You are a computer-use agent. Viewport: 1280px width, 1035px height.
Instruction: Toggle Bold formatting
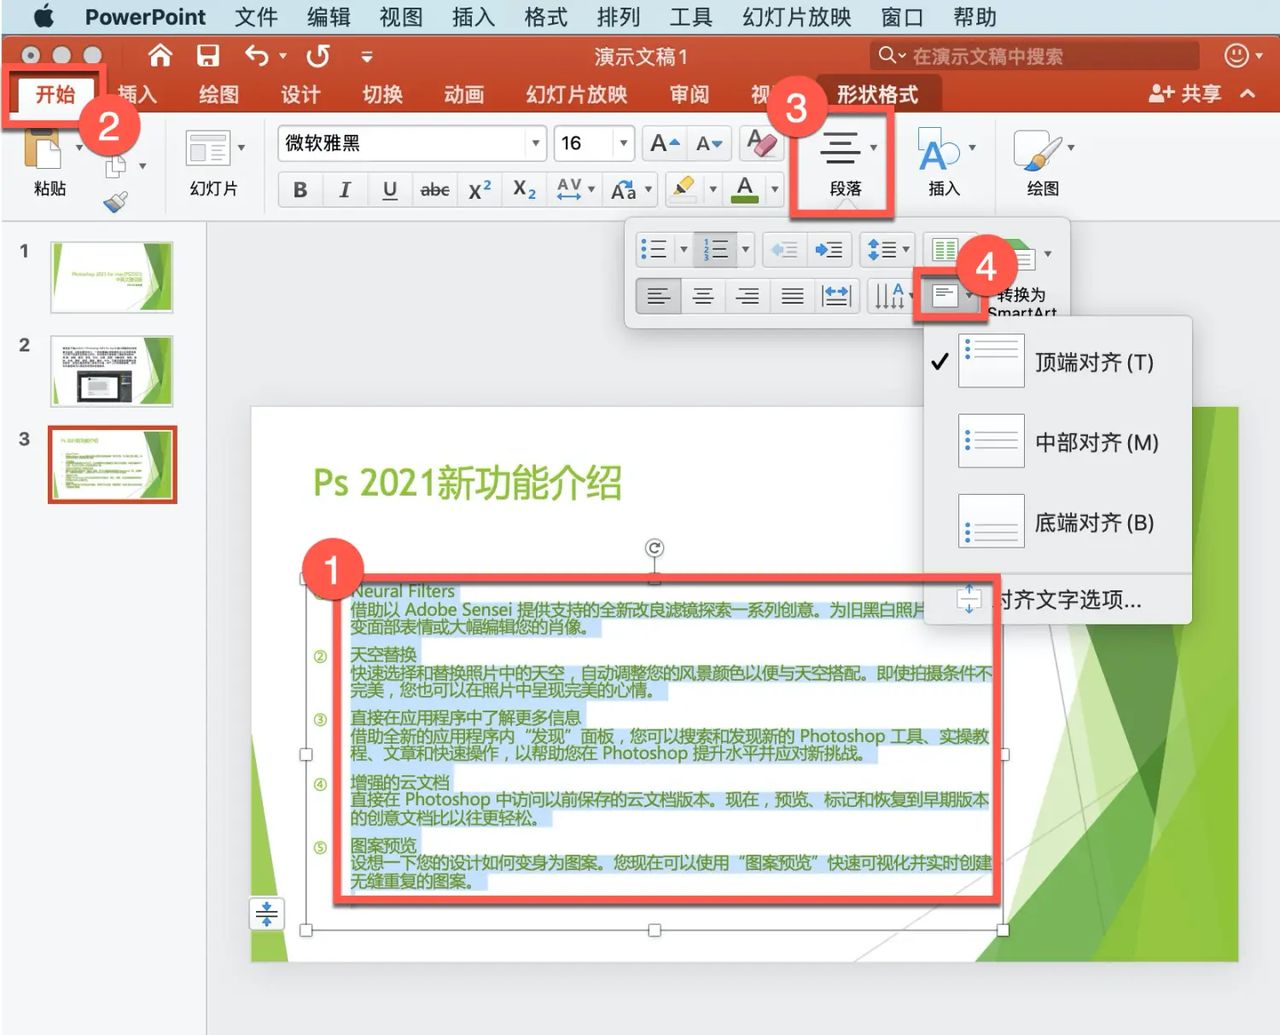(300, 190)
